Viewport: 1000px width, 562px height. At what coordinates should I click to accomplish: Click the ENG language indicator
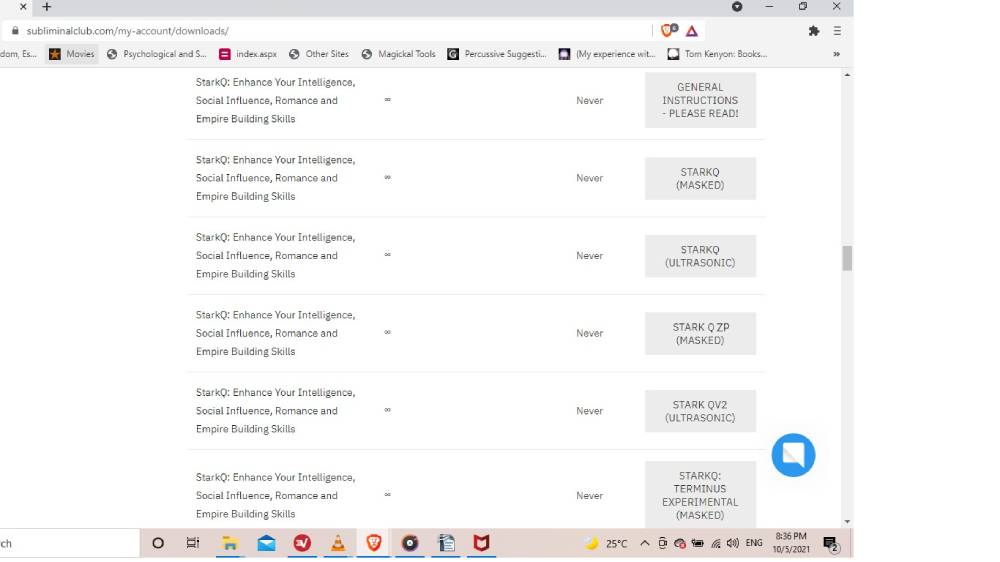click(753, 544)
